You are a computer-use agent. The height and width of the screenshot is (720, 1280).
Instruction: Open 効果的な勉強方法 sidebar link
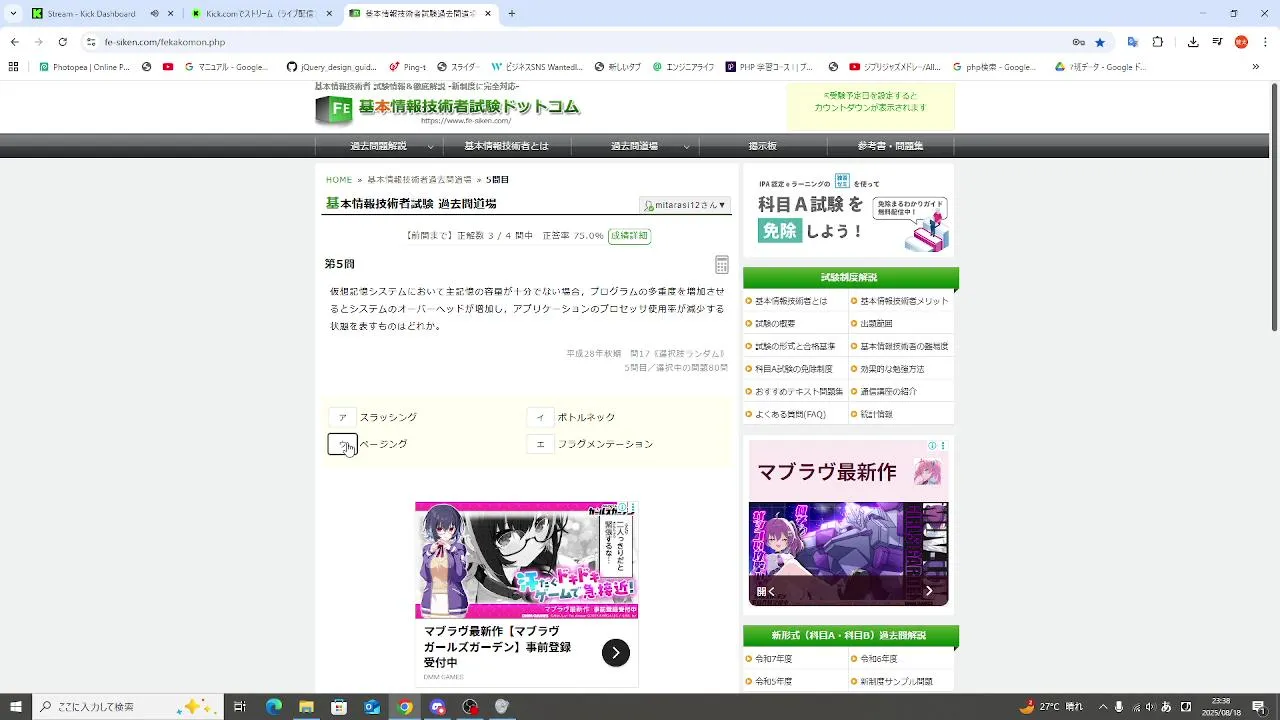pos(892,369)
